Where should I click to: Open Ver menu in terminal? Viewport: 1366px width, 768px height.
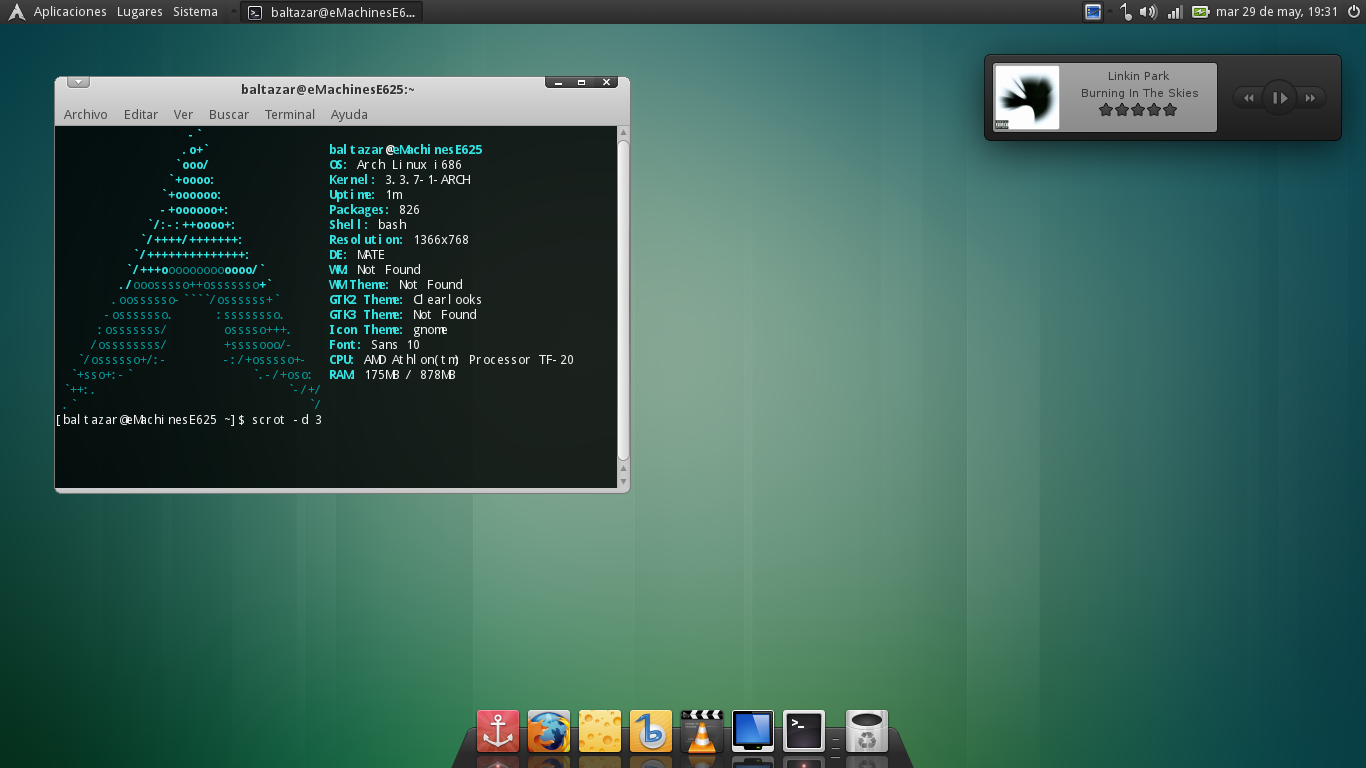pyautogui.click(x=183, y=114)
